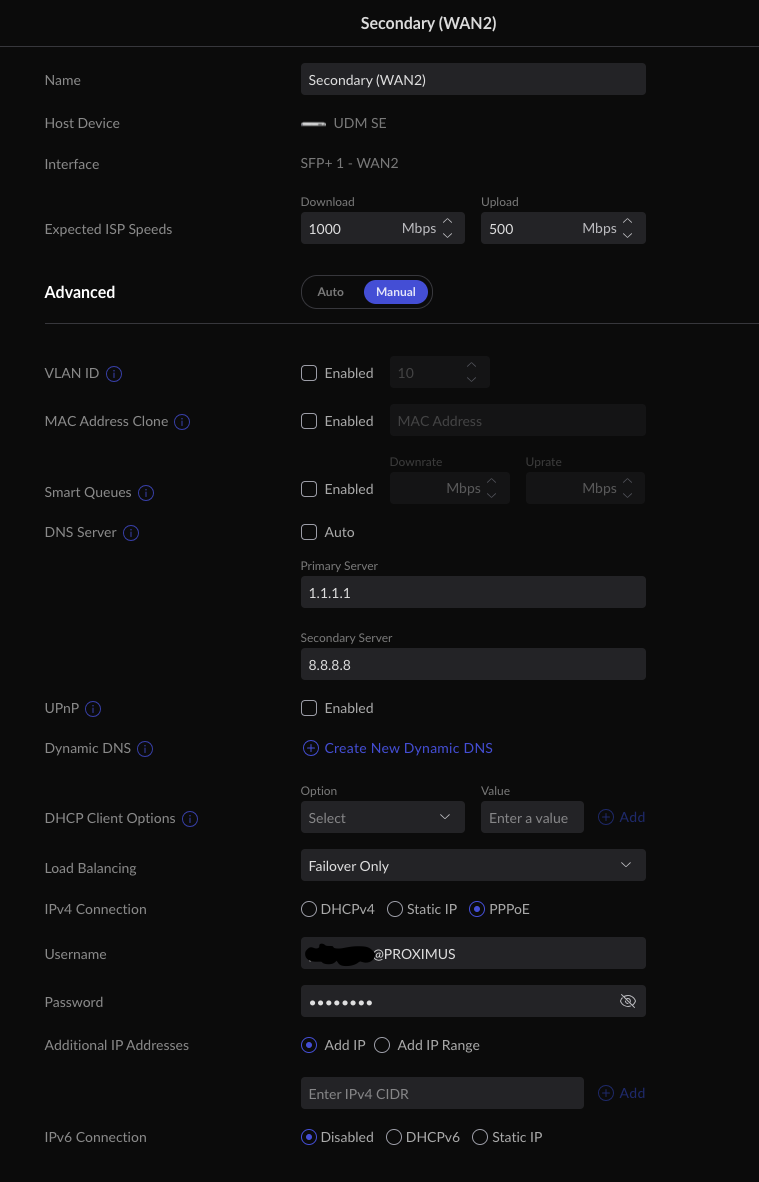Reveal password with the eye icon
Screen dimensions: 759x1182
(628, 1001)
